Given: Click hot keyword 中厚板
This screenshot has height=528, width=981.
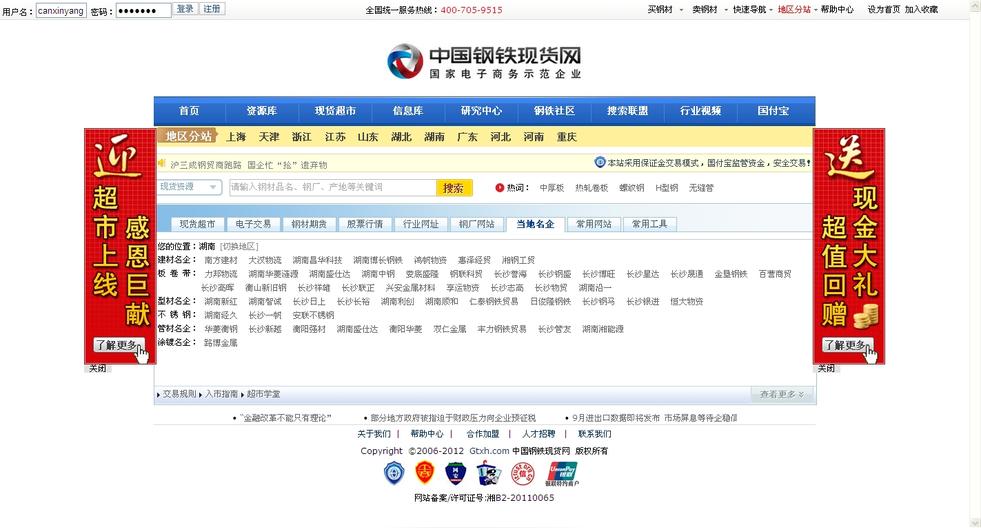Looking at the screenshot, I should coord(552,188).
